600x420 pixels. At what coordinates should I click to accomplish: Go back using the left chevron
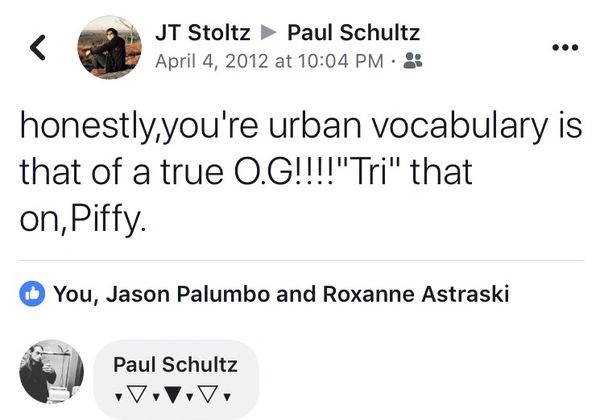click(37, 47)
